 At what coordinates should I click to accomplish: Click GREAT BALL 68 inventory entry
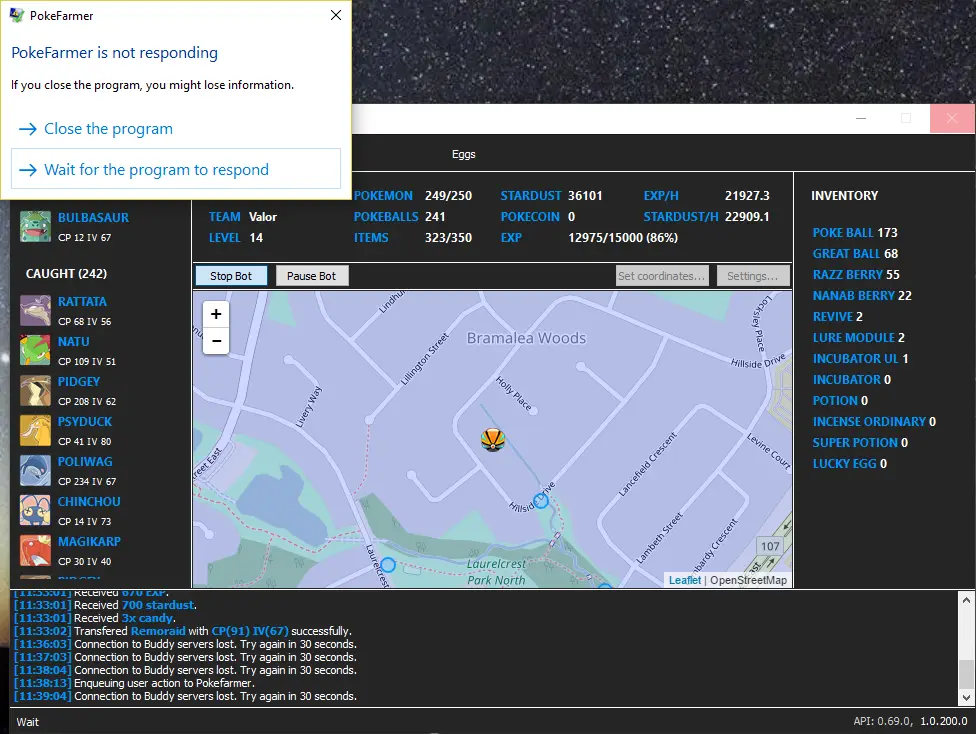point(855,253)
